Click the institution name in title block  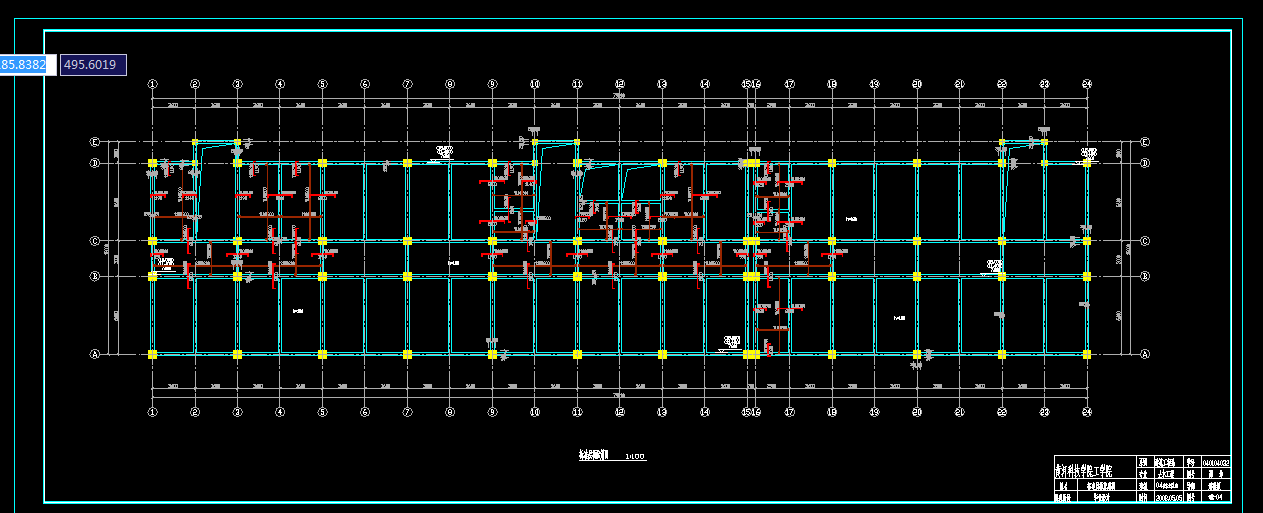[x=1084, y=470]
